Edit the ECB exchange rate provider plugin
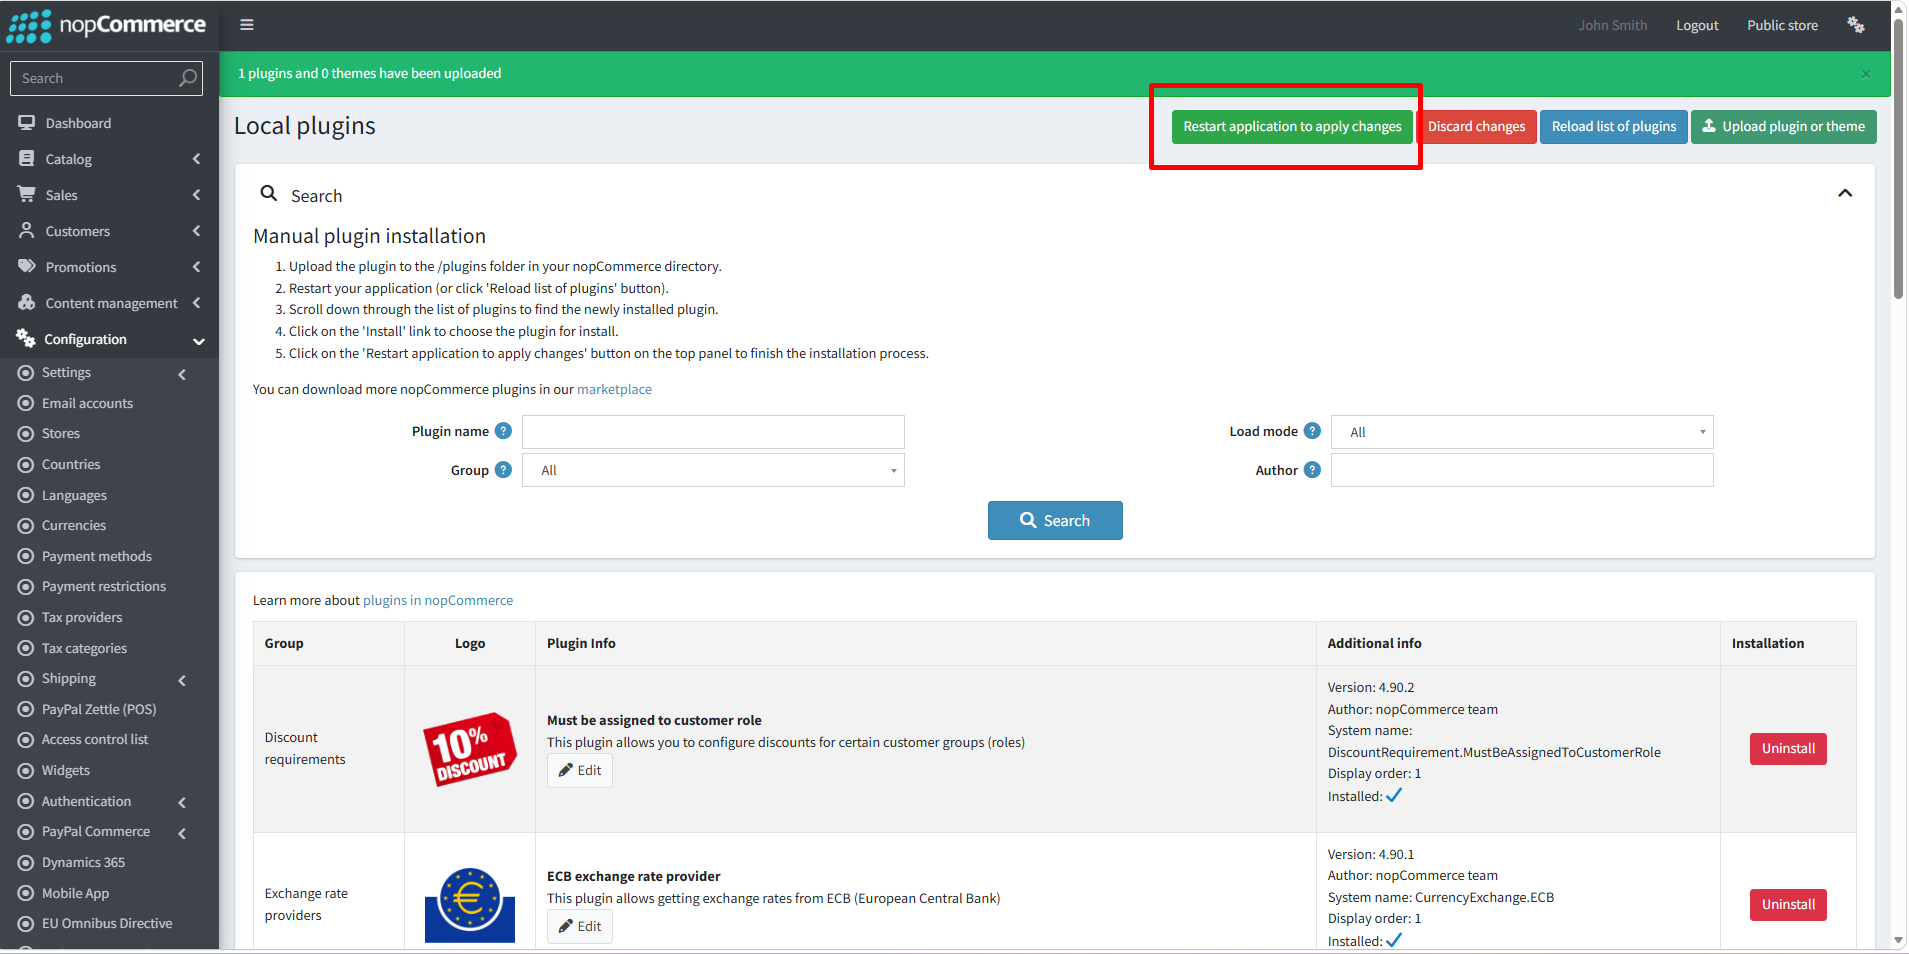 (x=580, y=927)
